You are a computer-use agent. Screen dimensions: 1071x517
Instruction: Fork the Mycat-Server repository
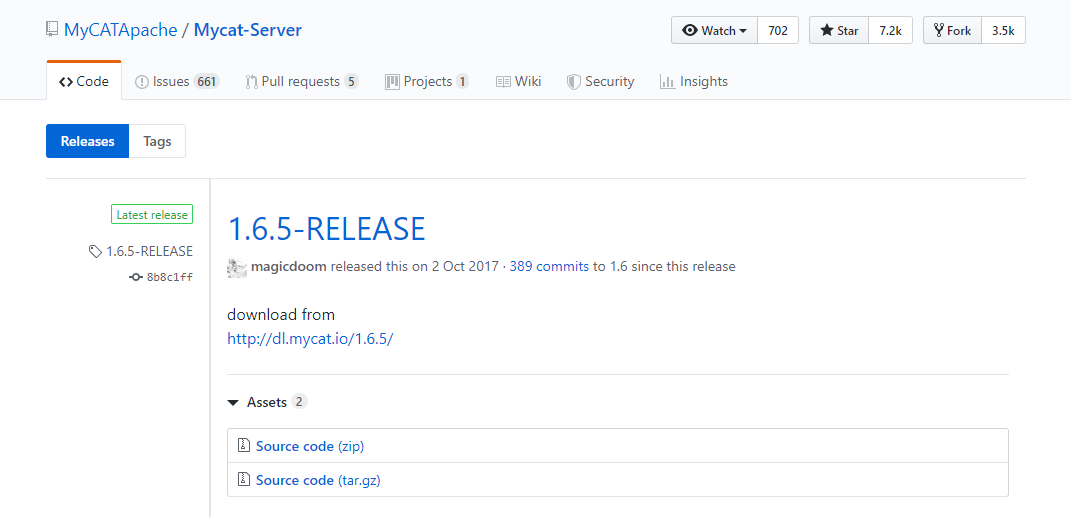[x=952, y=31]
